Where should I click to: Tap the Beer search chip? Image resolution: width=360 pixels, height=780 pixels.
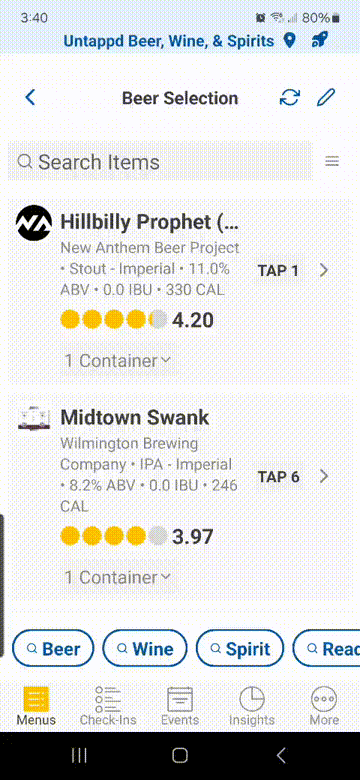click(53, 648)
